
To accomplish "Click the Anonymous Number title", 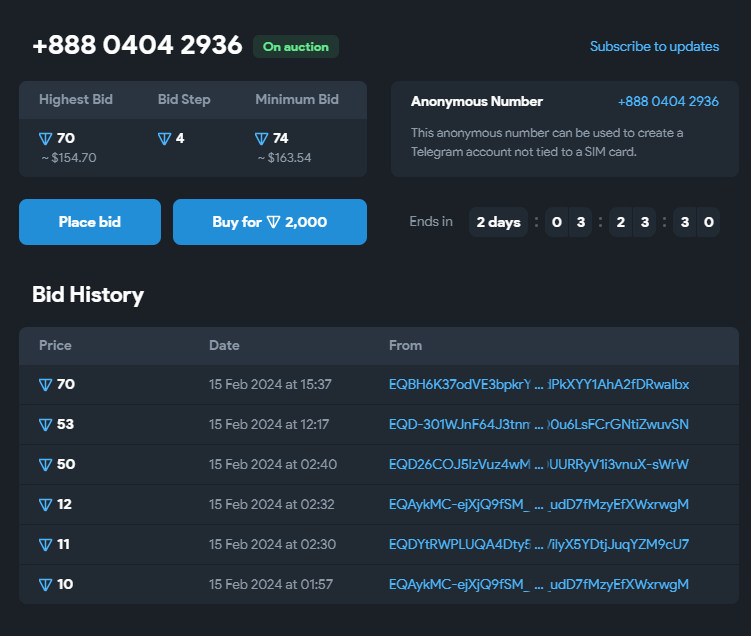I will 477,102.
